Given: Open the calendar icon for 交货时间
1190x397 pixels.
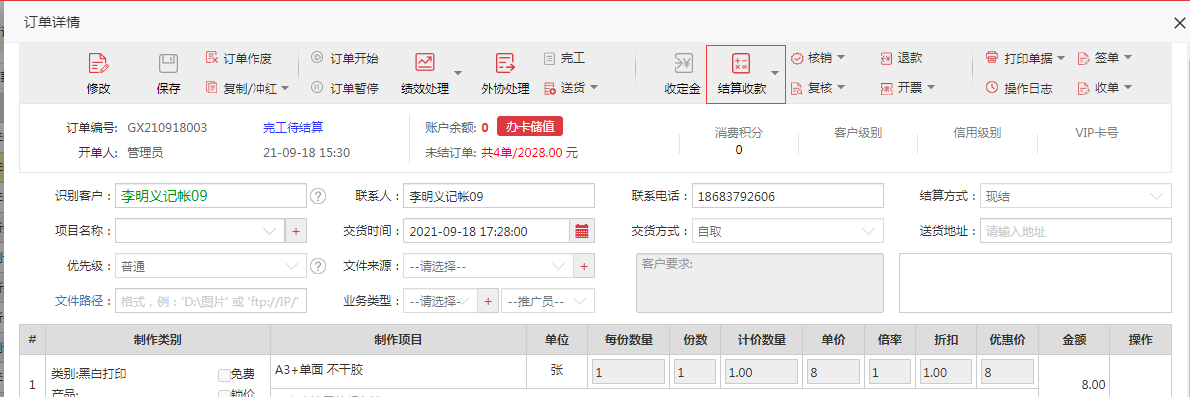Looking at the screenshot, I should [x=582, y=231].
